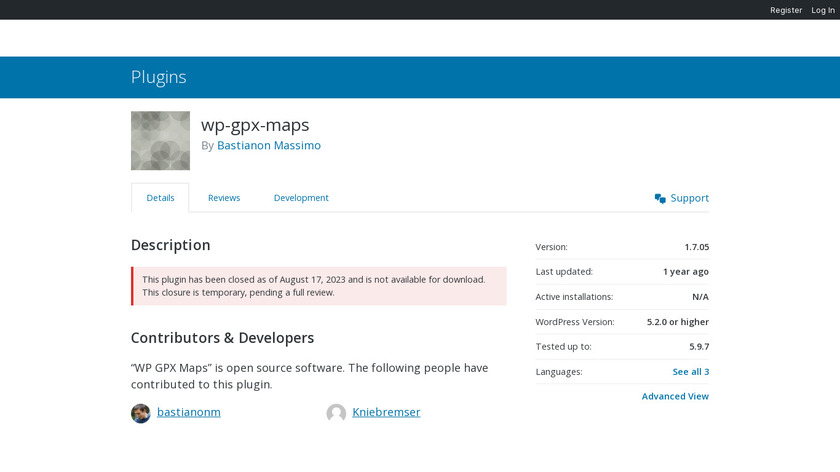The width and height of the screenshot is (840, 472).
Task: Open the Details tab
Action: click(x=160, y=198)
